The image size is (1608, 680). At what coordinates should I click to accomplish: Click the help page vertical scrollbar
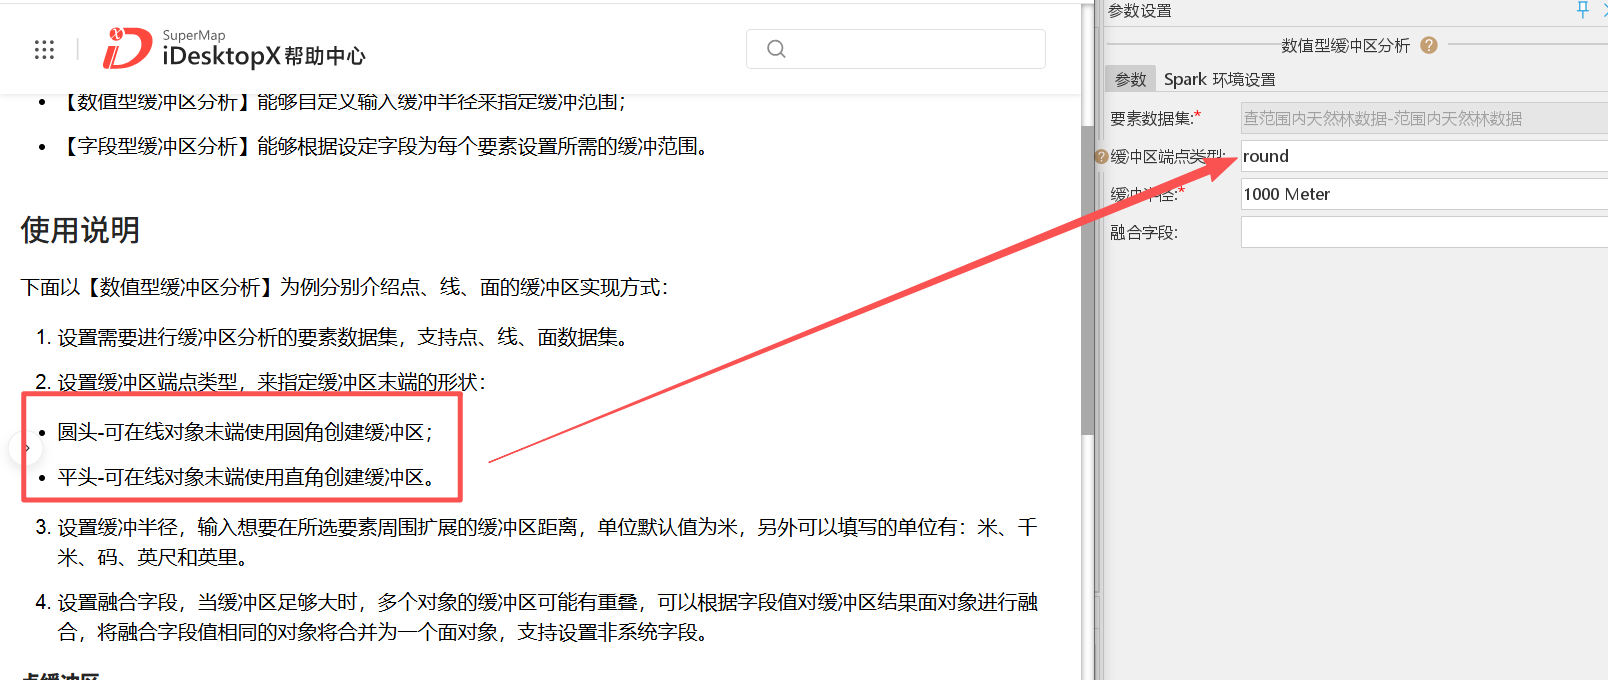tap(1088, 280)
